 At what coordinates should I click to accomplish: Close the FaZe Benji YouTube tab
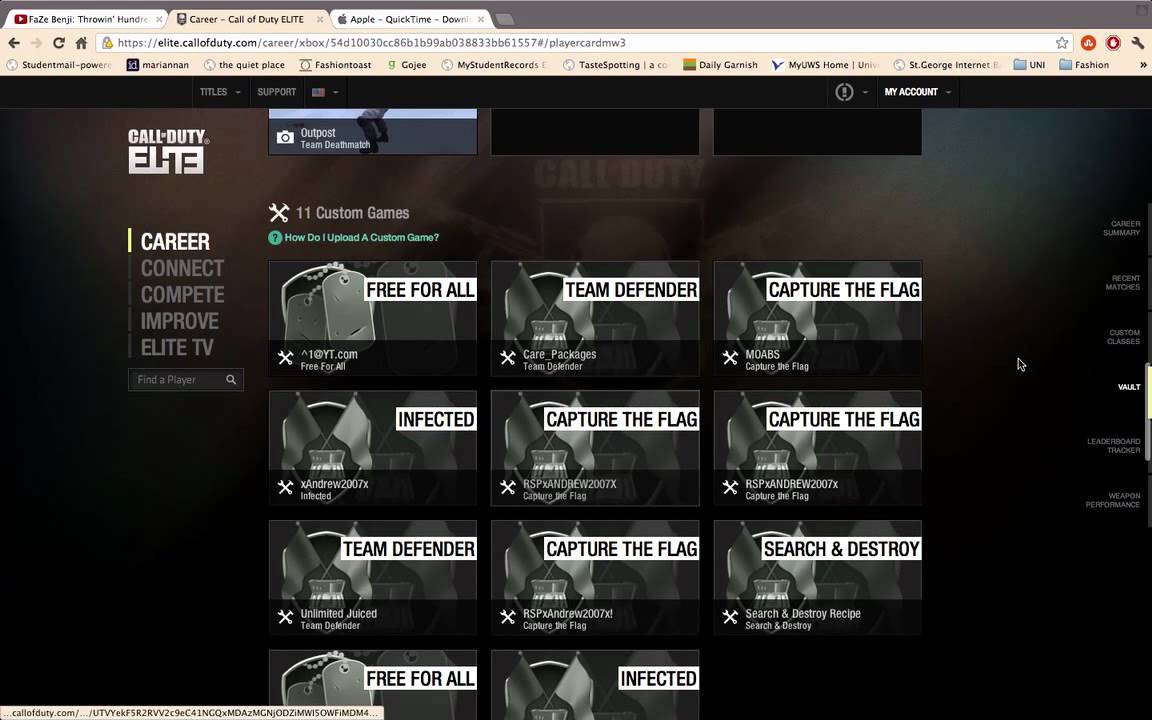[159, 19]
